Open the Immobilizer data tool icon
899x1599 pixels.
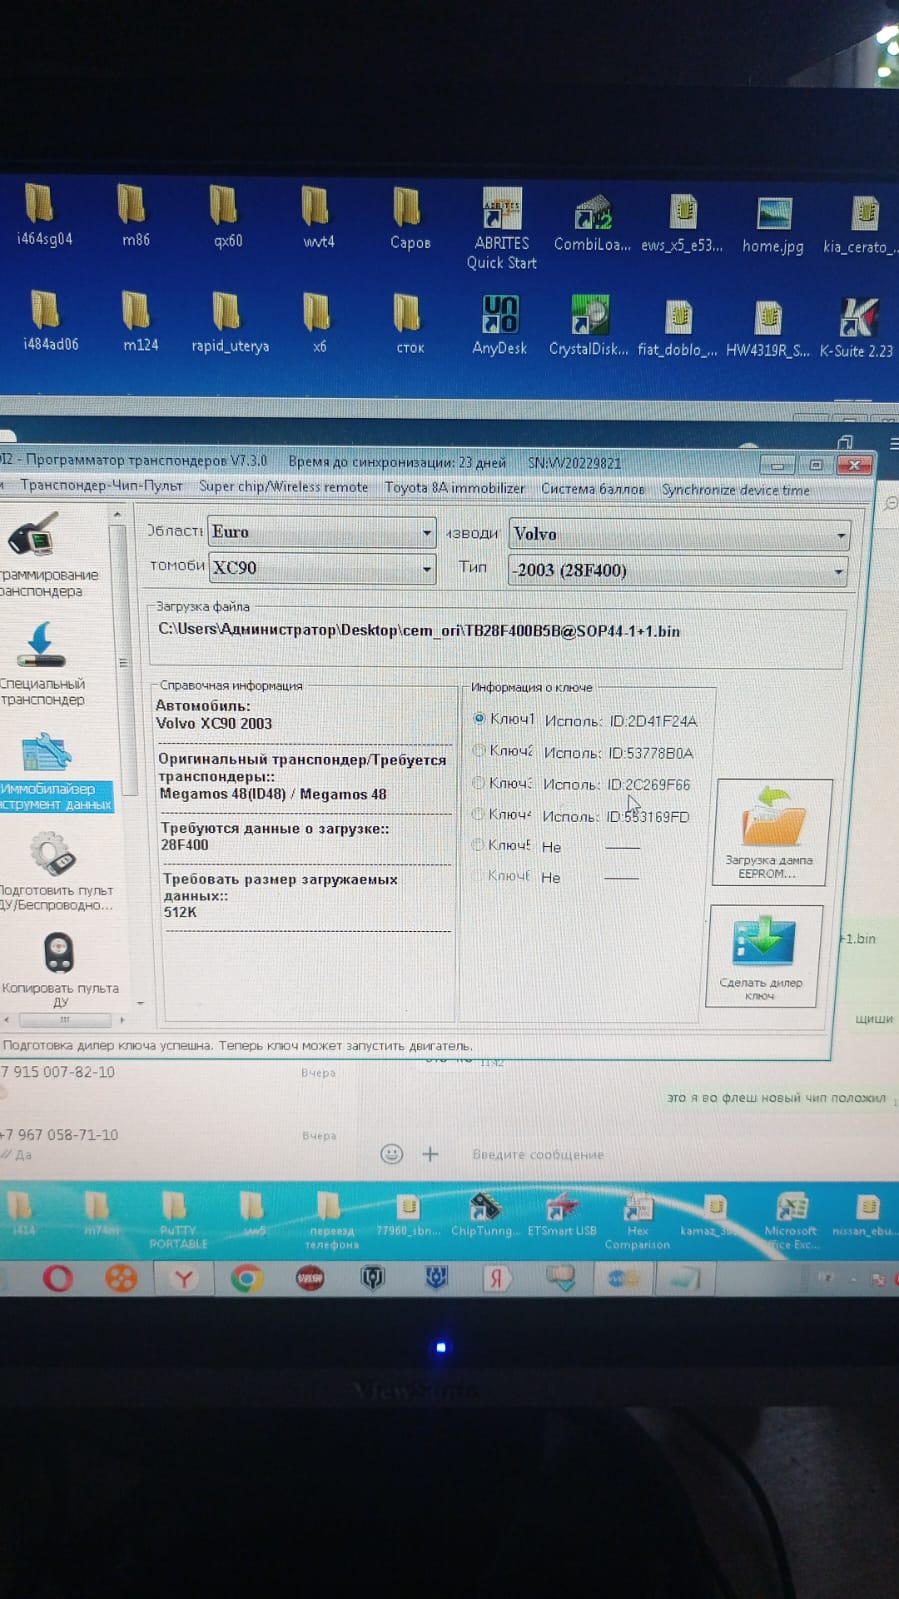click(x=46, y=753)
